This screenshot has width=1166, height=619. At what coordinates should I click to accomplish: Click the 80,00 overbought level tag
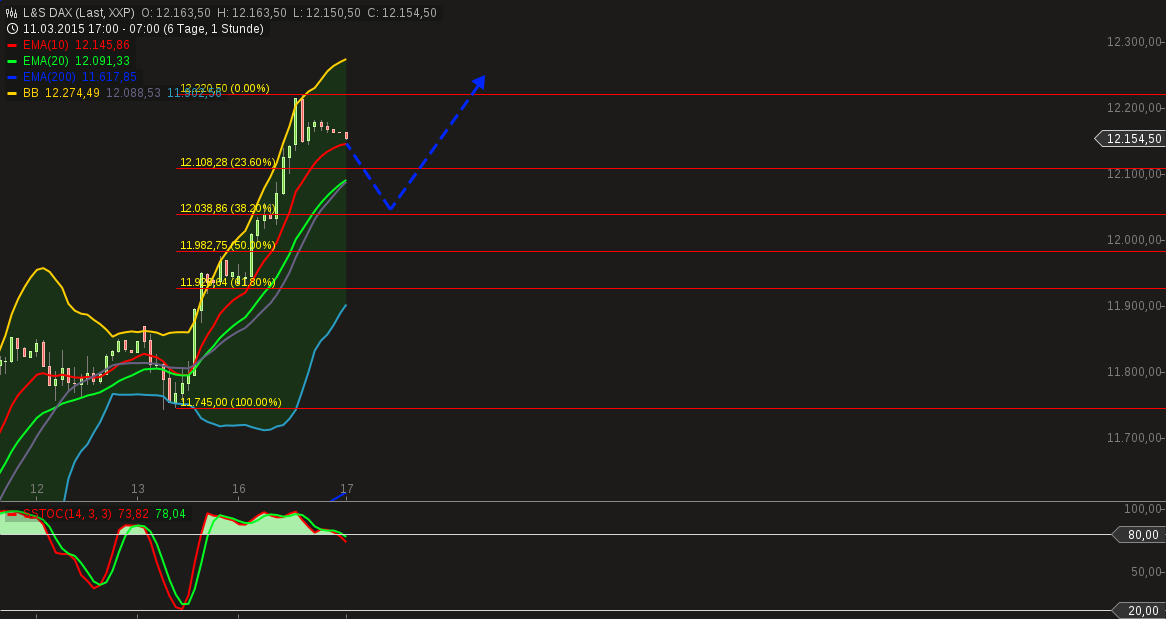click(x=1138, y=534)
